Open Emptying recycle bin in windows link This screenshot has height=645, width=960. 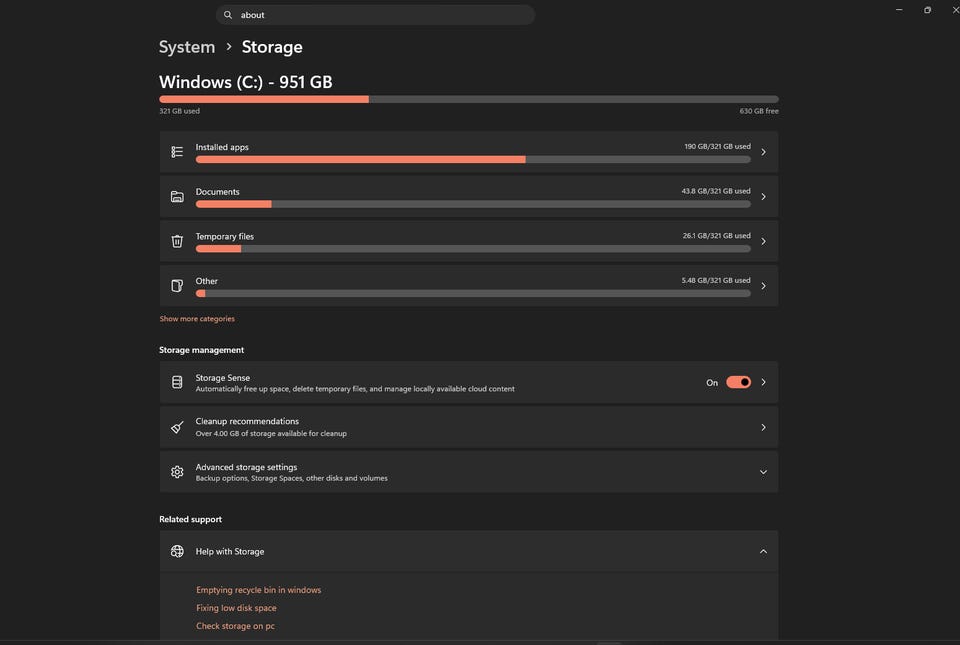pyautogui.click(x=258, y=590)
